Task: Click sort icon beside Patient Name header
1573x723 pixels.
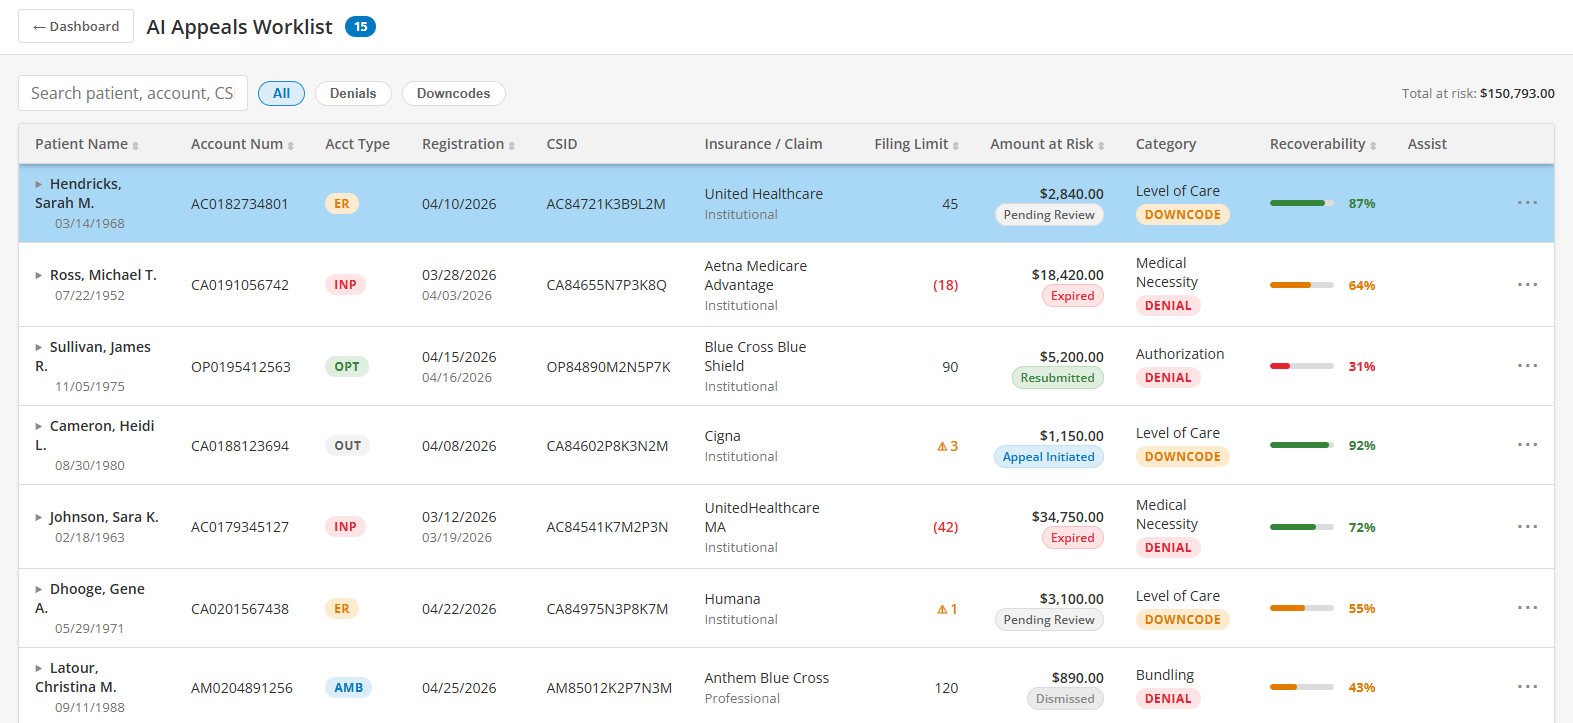Action: tap(136, 146)
